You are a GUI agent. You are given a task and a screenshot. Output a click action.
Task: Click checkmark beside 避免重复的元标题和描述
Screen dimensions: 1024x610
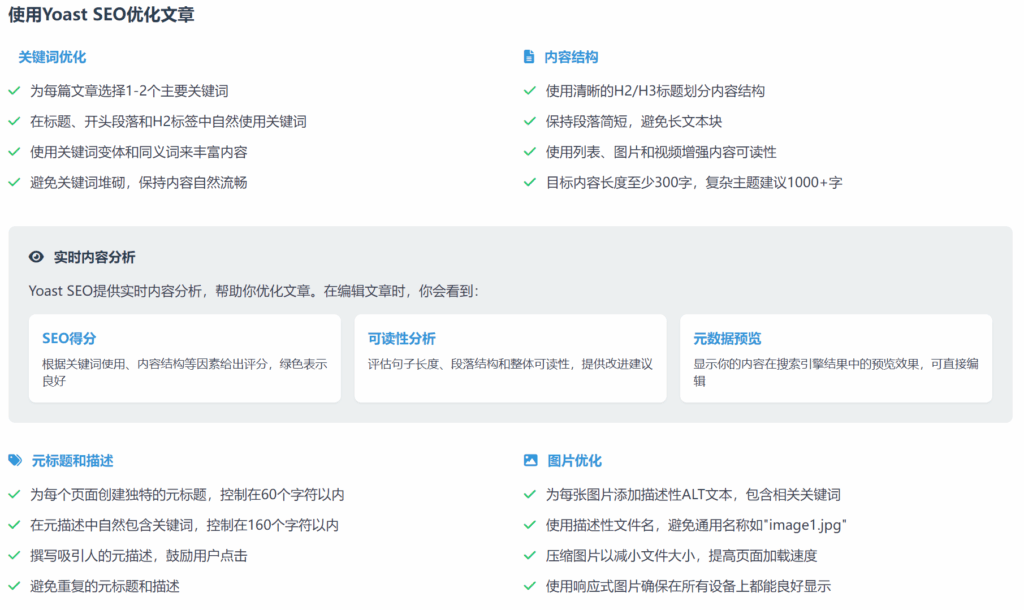pyautogui.click(x=14, y=586)
